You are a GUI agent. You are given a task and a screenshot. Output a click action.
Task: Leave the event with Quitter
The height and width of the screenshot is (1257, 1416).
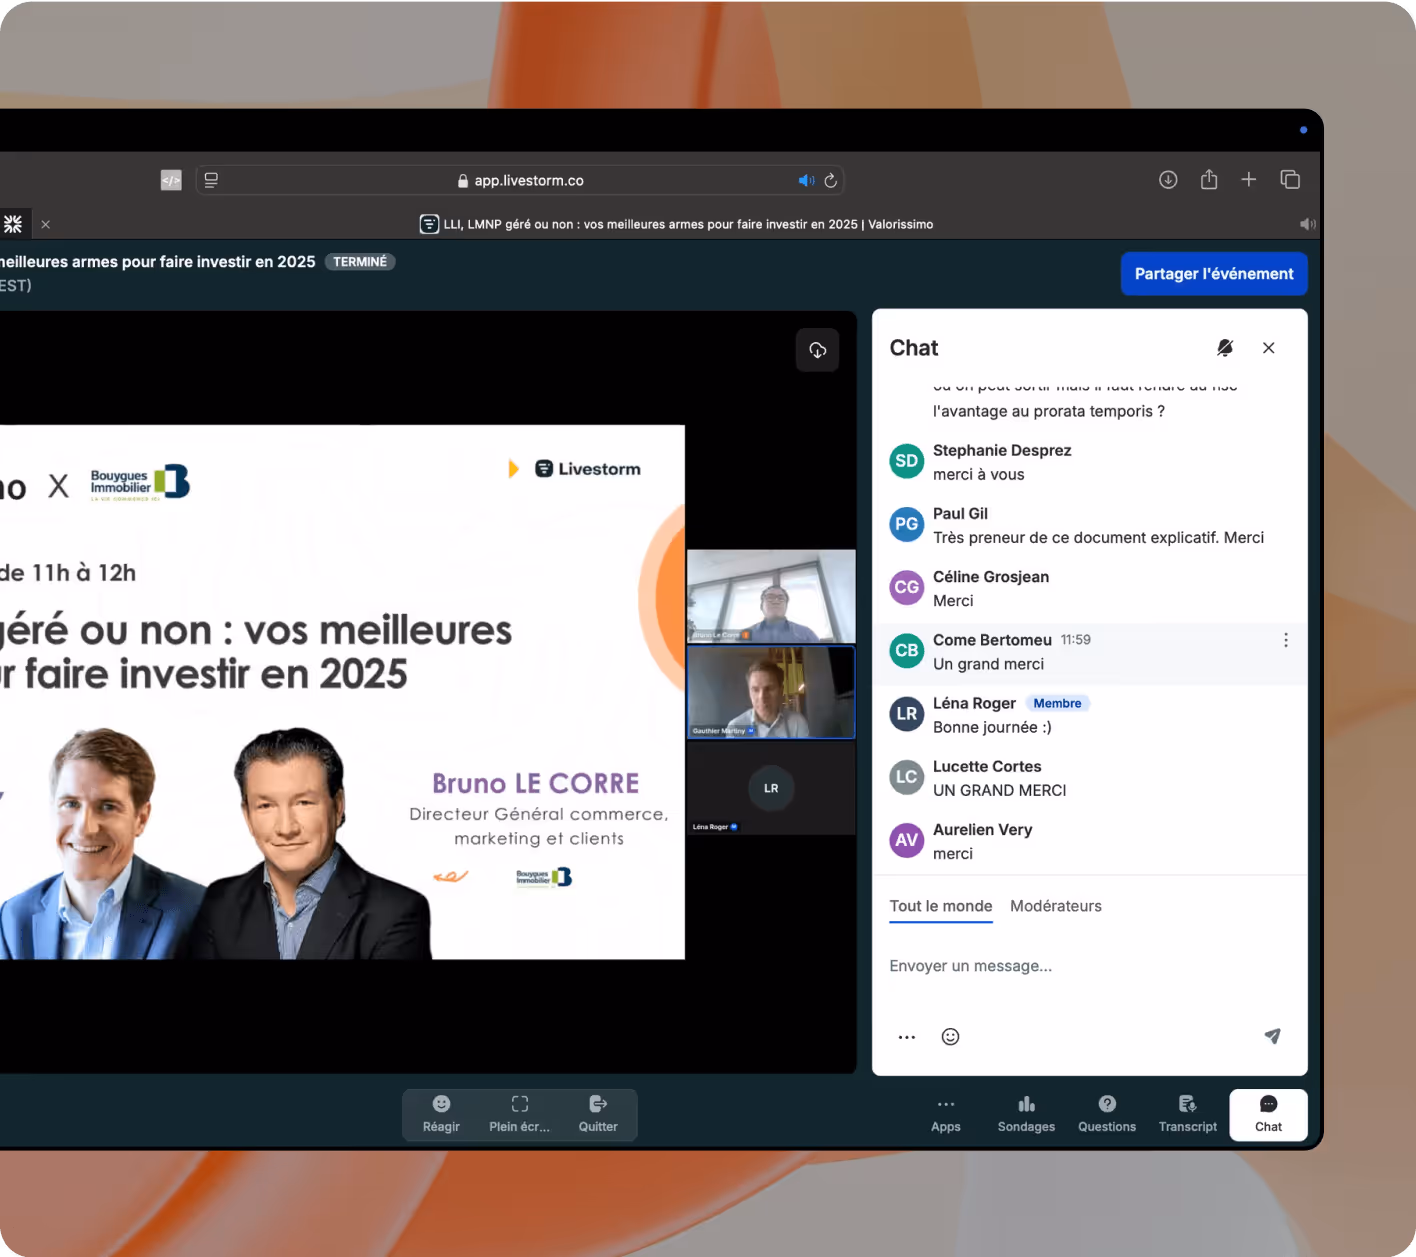(598, 1114)
